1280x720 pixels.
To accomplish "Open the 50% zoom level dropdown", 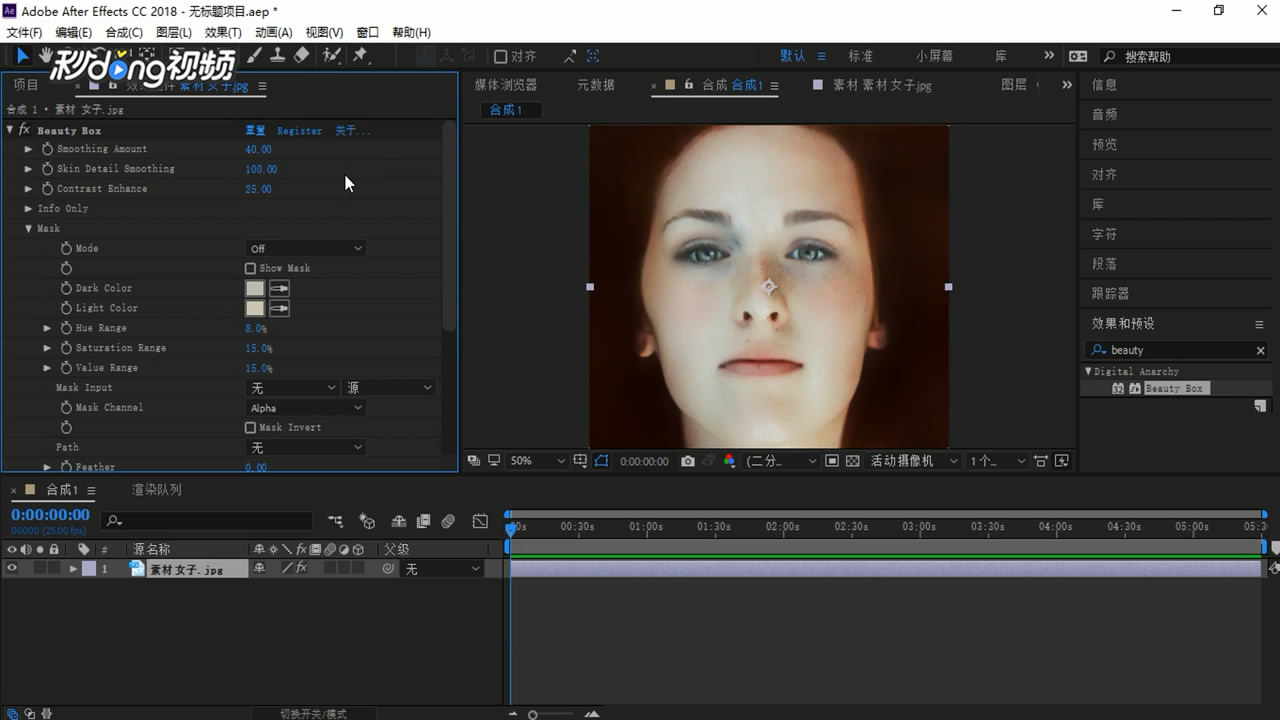I will coord(537,461).
